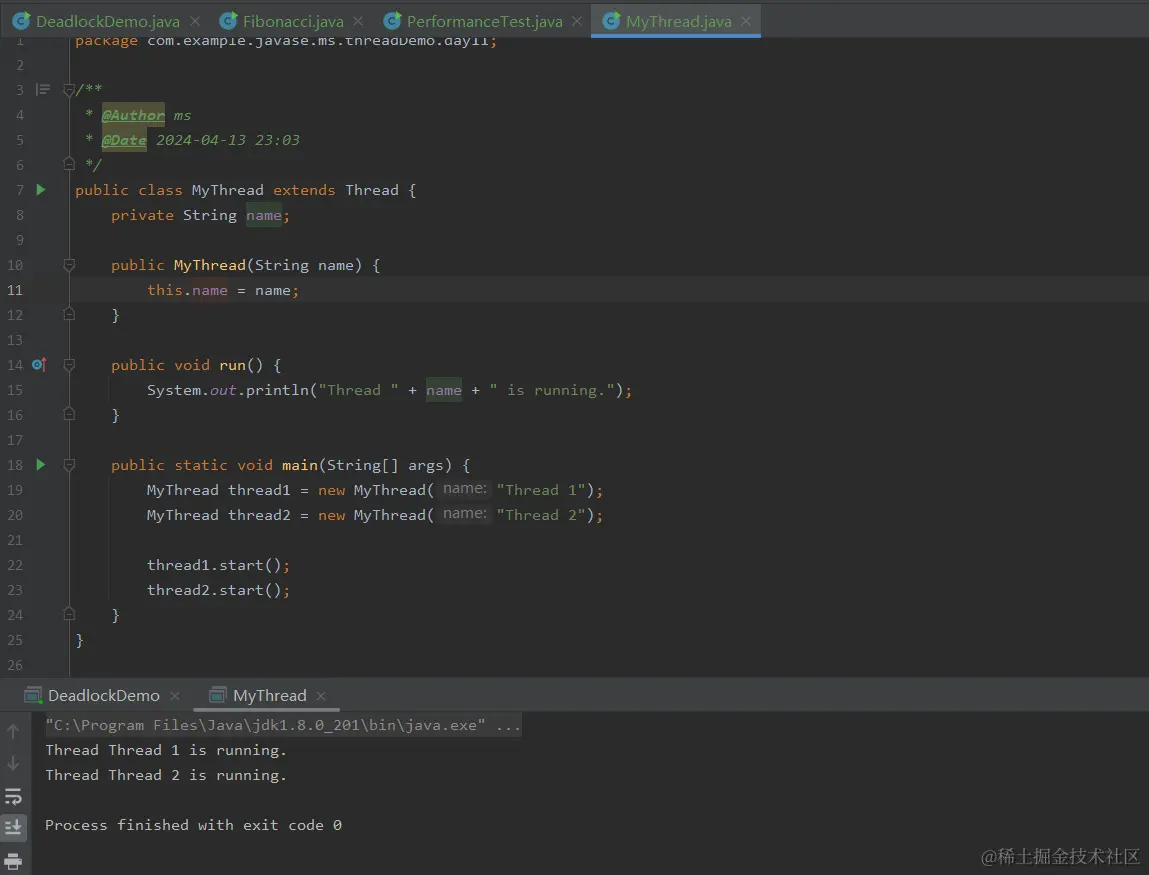The width and height of the screenshot is (1149, 875).
Task: Close the MyThread.java editor tab
Action: [x=746, y=21]
